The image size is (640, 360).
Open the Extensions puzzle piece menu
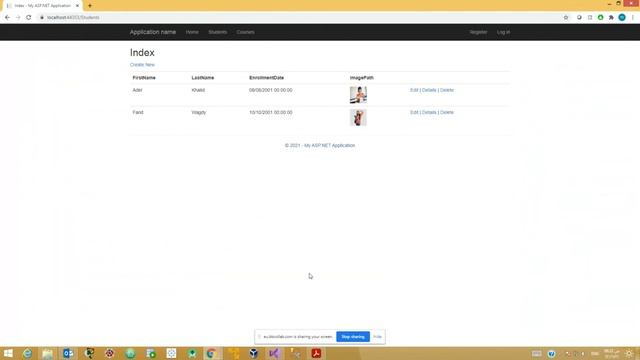(611, 18)
